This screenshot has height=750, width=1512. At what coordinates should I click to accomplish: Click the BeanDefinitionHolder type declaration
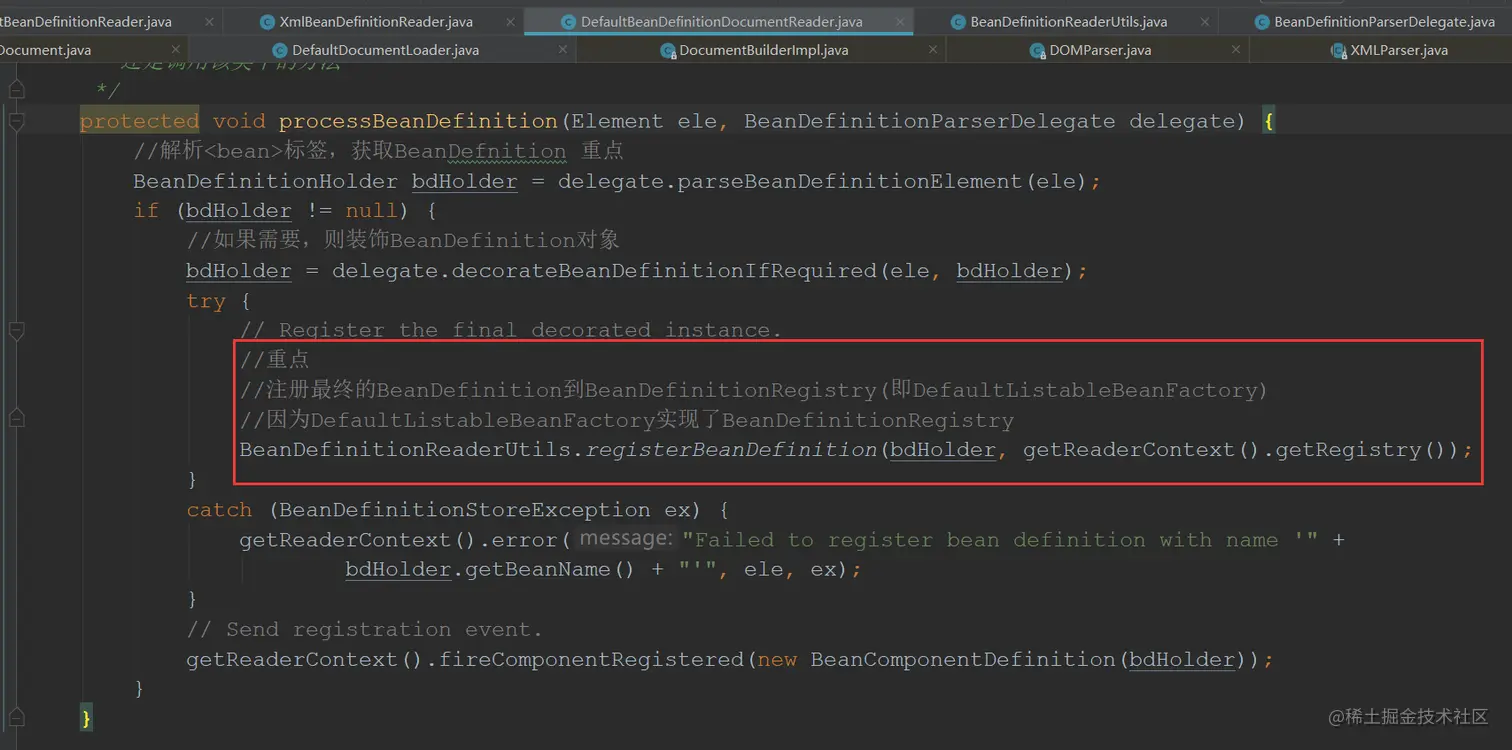265,181
